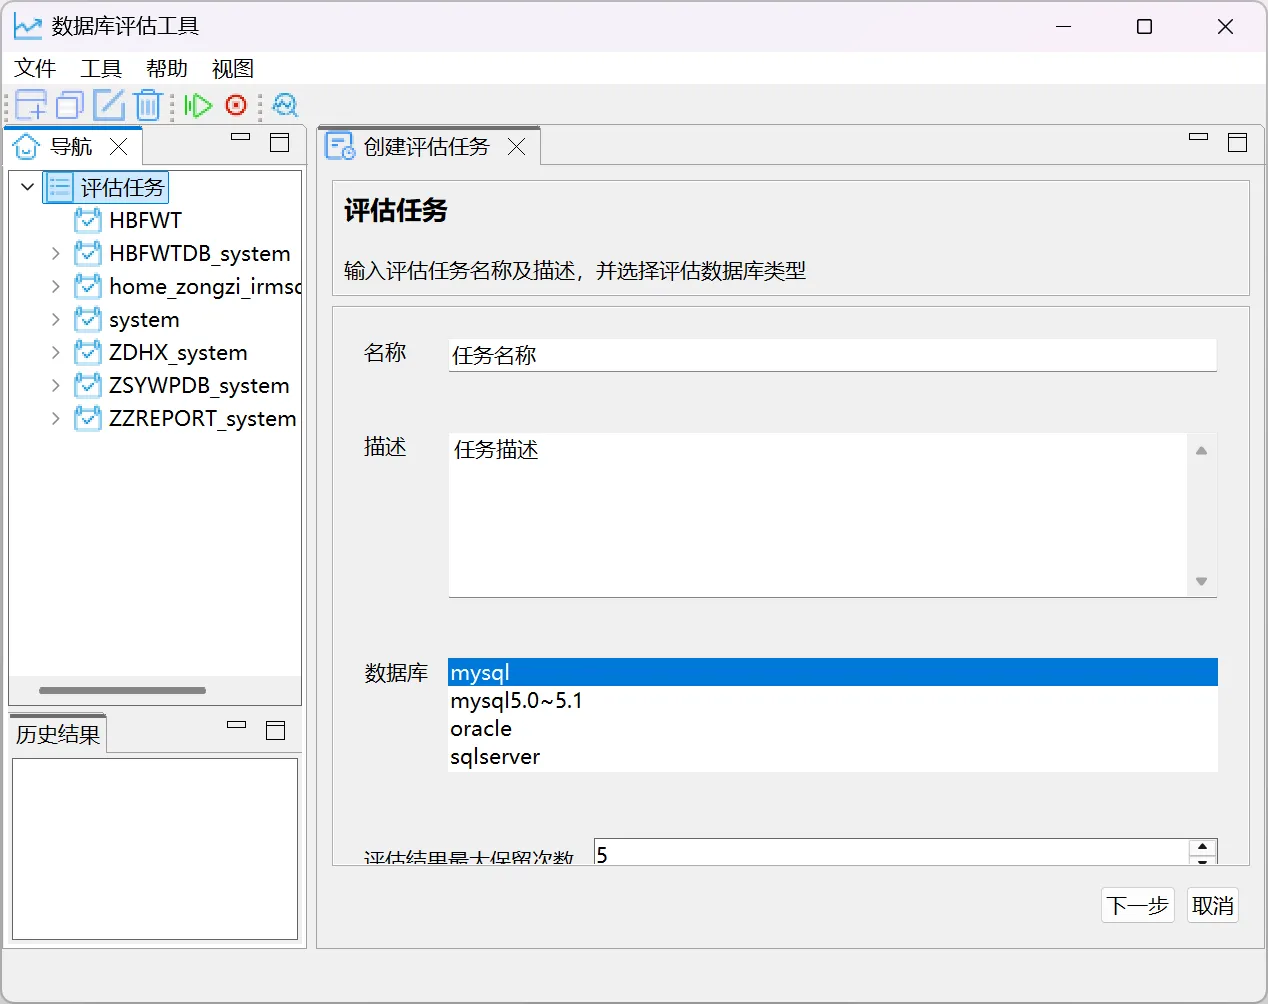Expand the HBFWTDB_system tree node

tap(56, 254)
